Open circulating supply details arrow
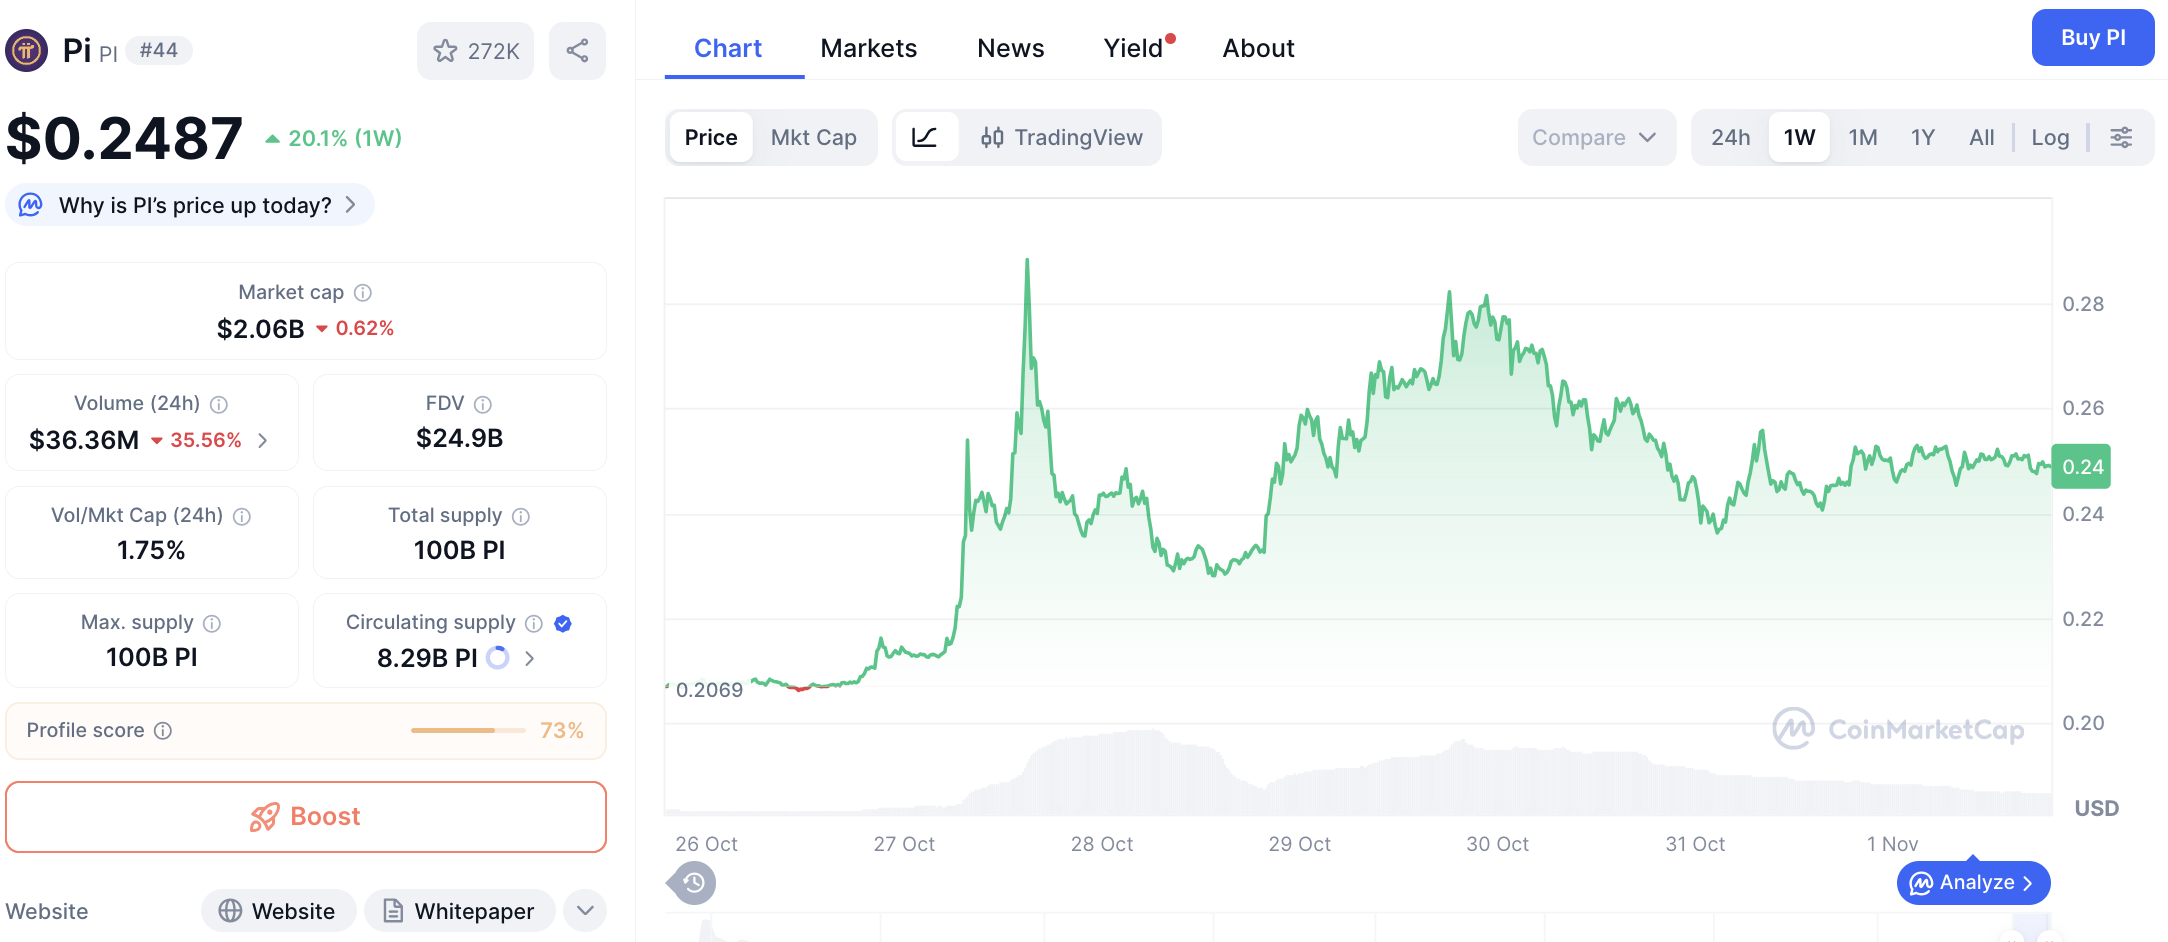2168x942 pixels. click(x=529, y=658)
